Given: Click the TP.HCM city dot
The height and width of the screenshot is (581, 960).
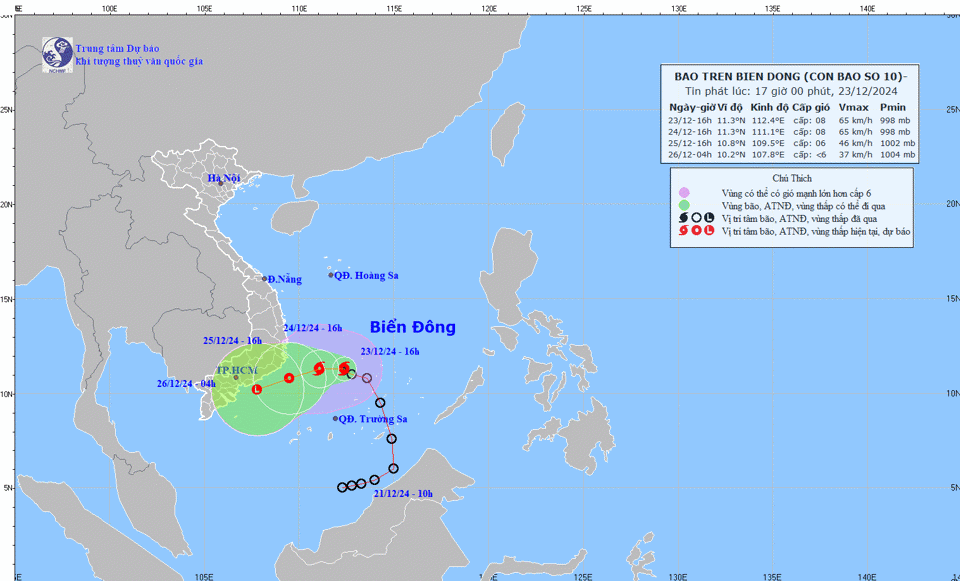Looking at the screenshot, I should [x=236, y=377].
